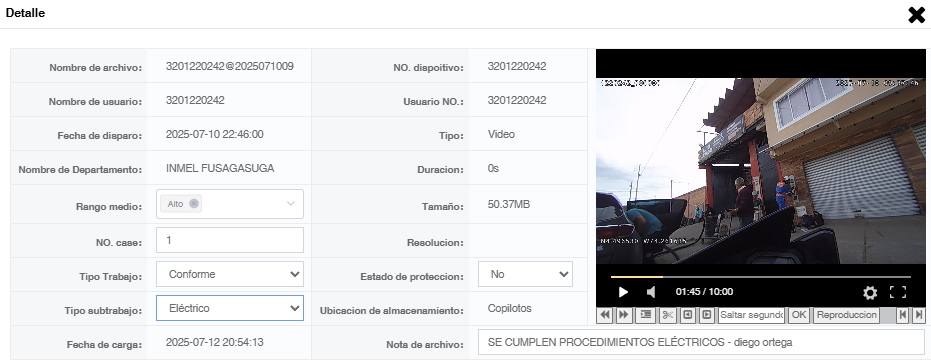Jump to previous video file
The width and height of the screenshot is (931, 362).
[x=903, y=315]
